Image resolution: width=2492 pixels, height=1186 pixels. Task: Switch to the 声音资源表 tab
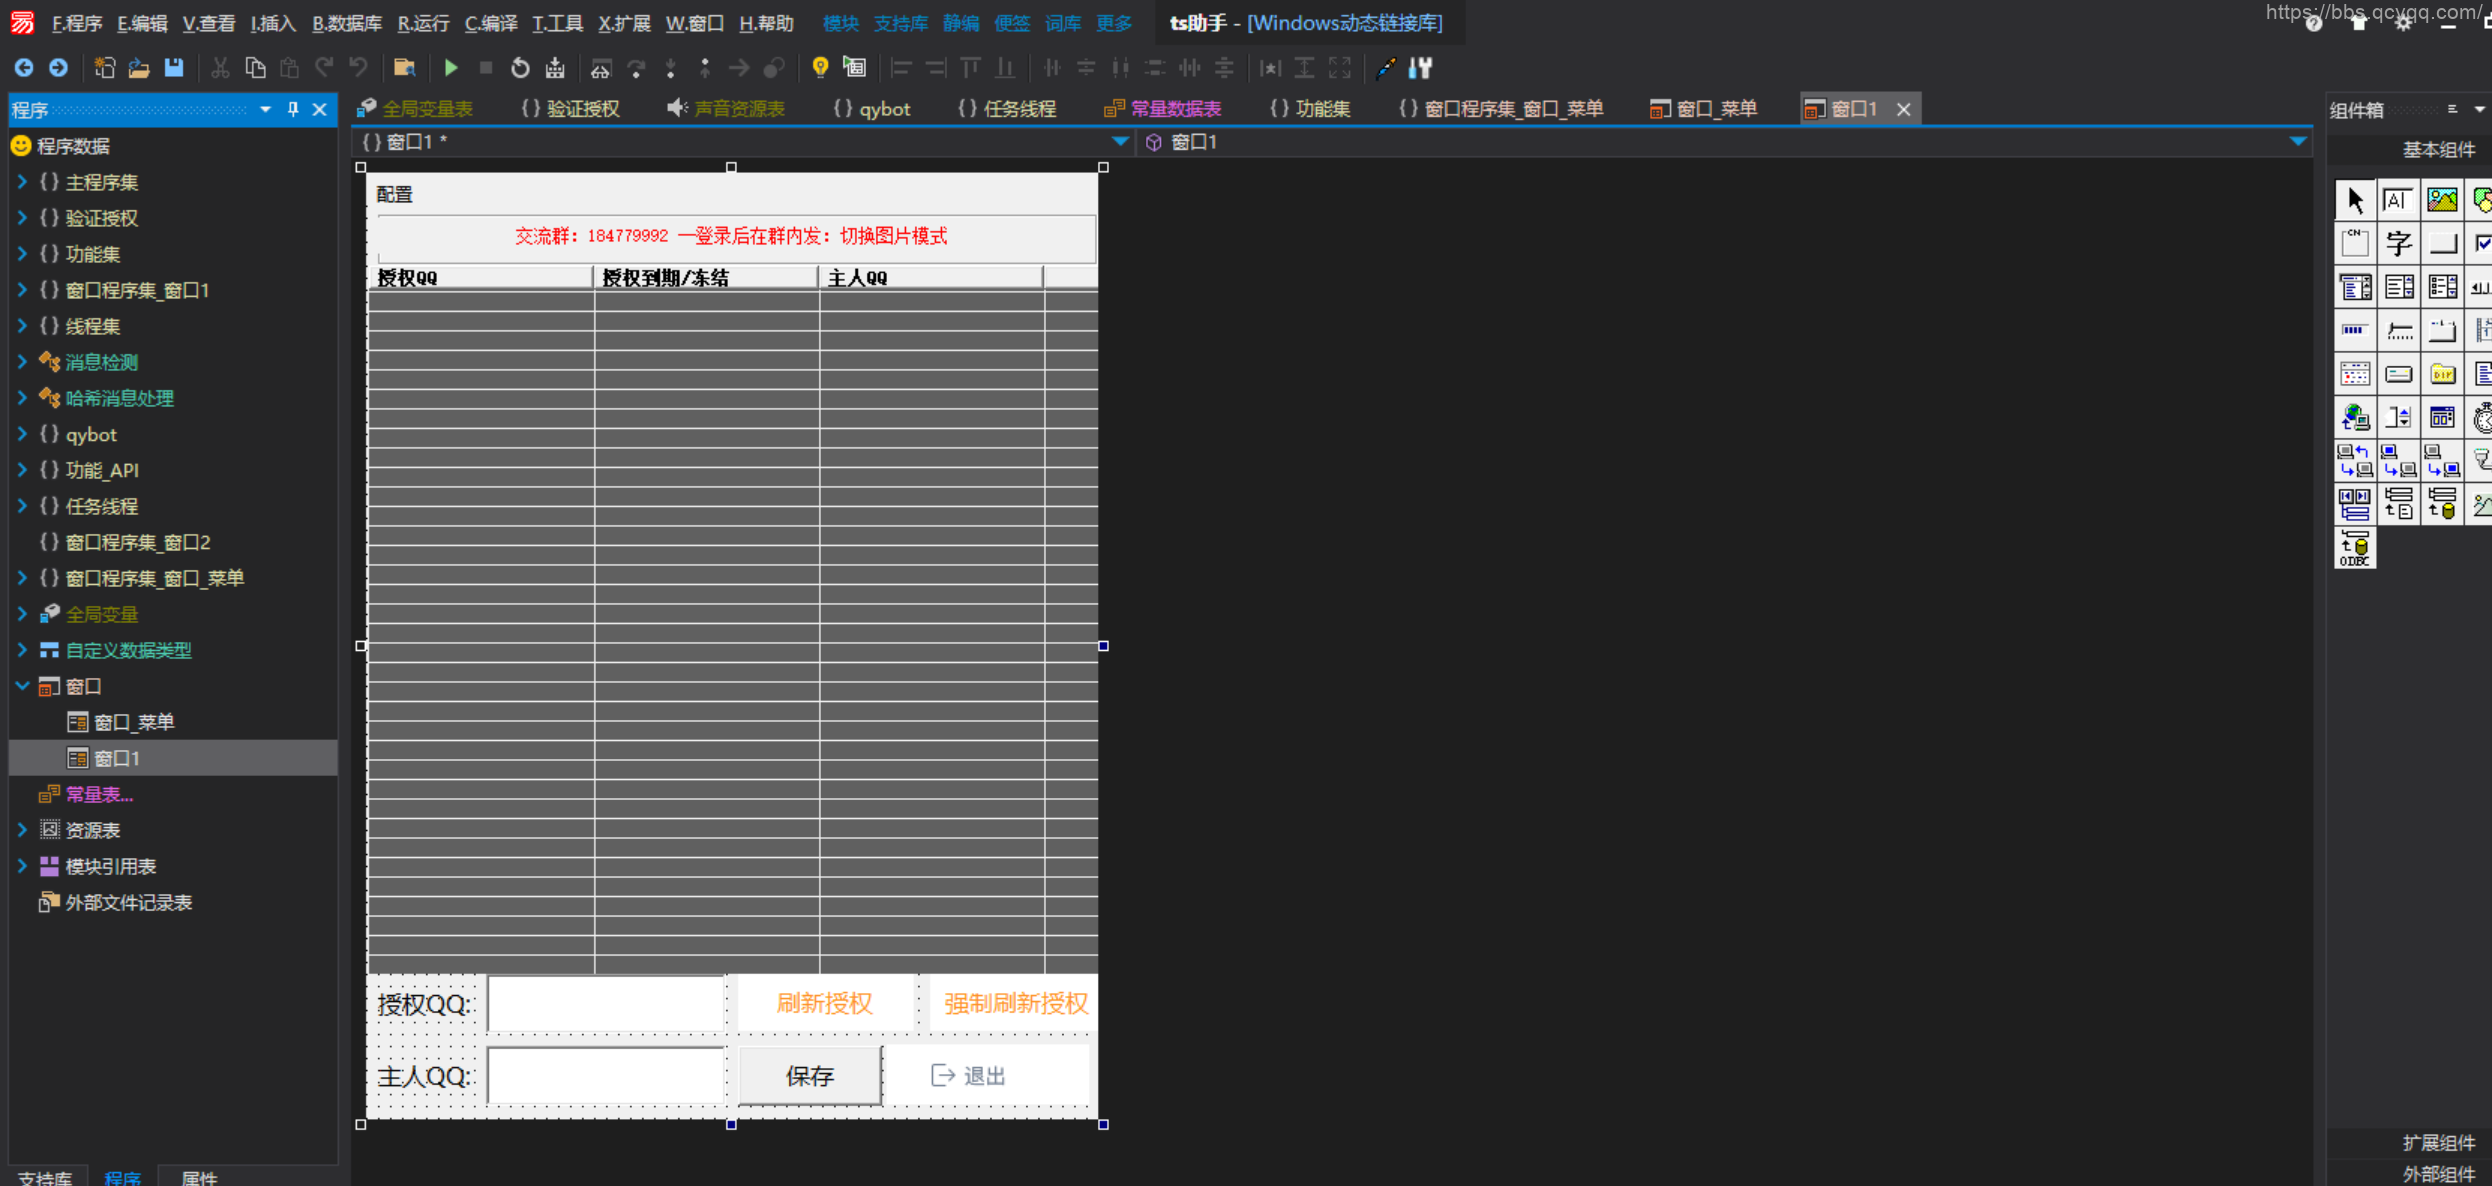[727, 109]
